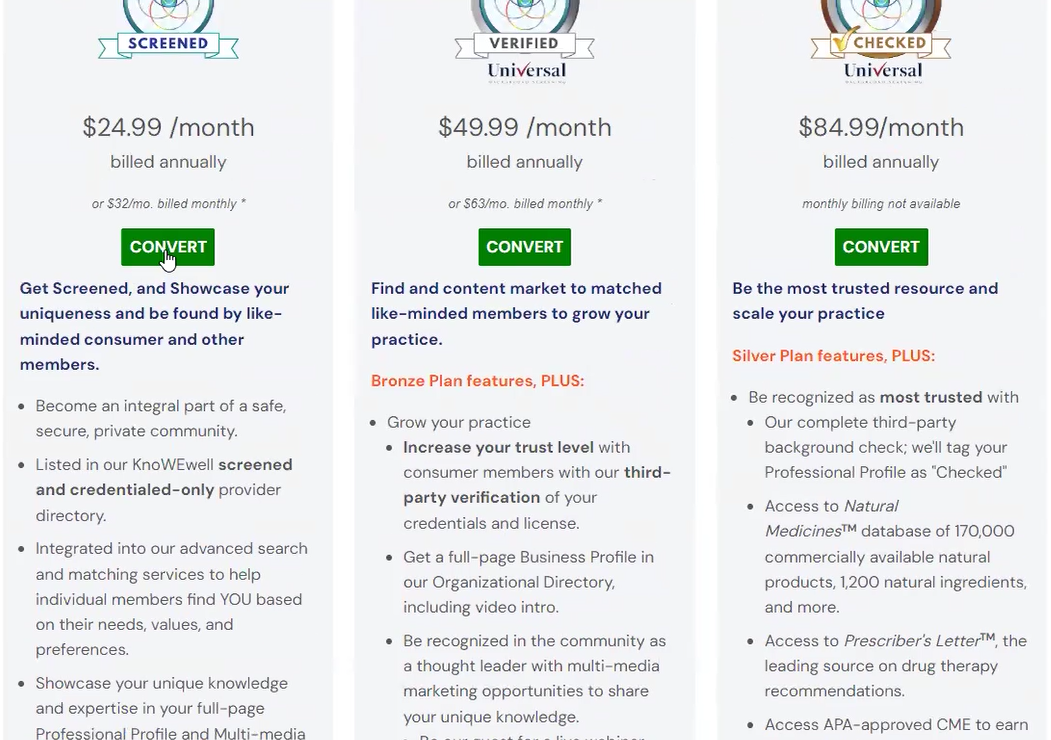Click the 'or $32/mo. billed monthly' note

coord(168,204)
